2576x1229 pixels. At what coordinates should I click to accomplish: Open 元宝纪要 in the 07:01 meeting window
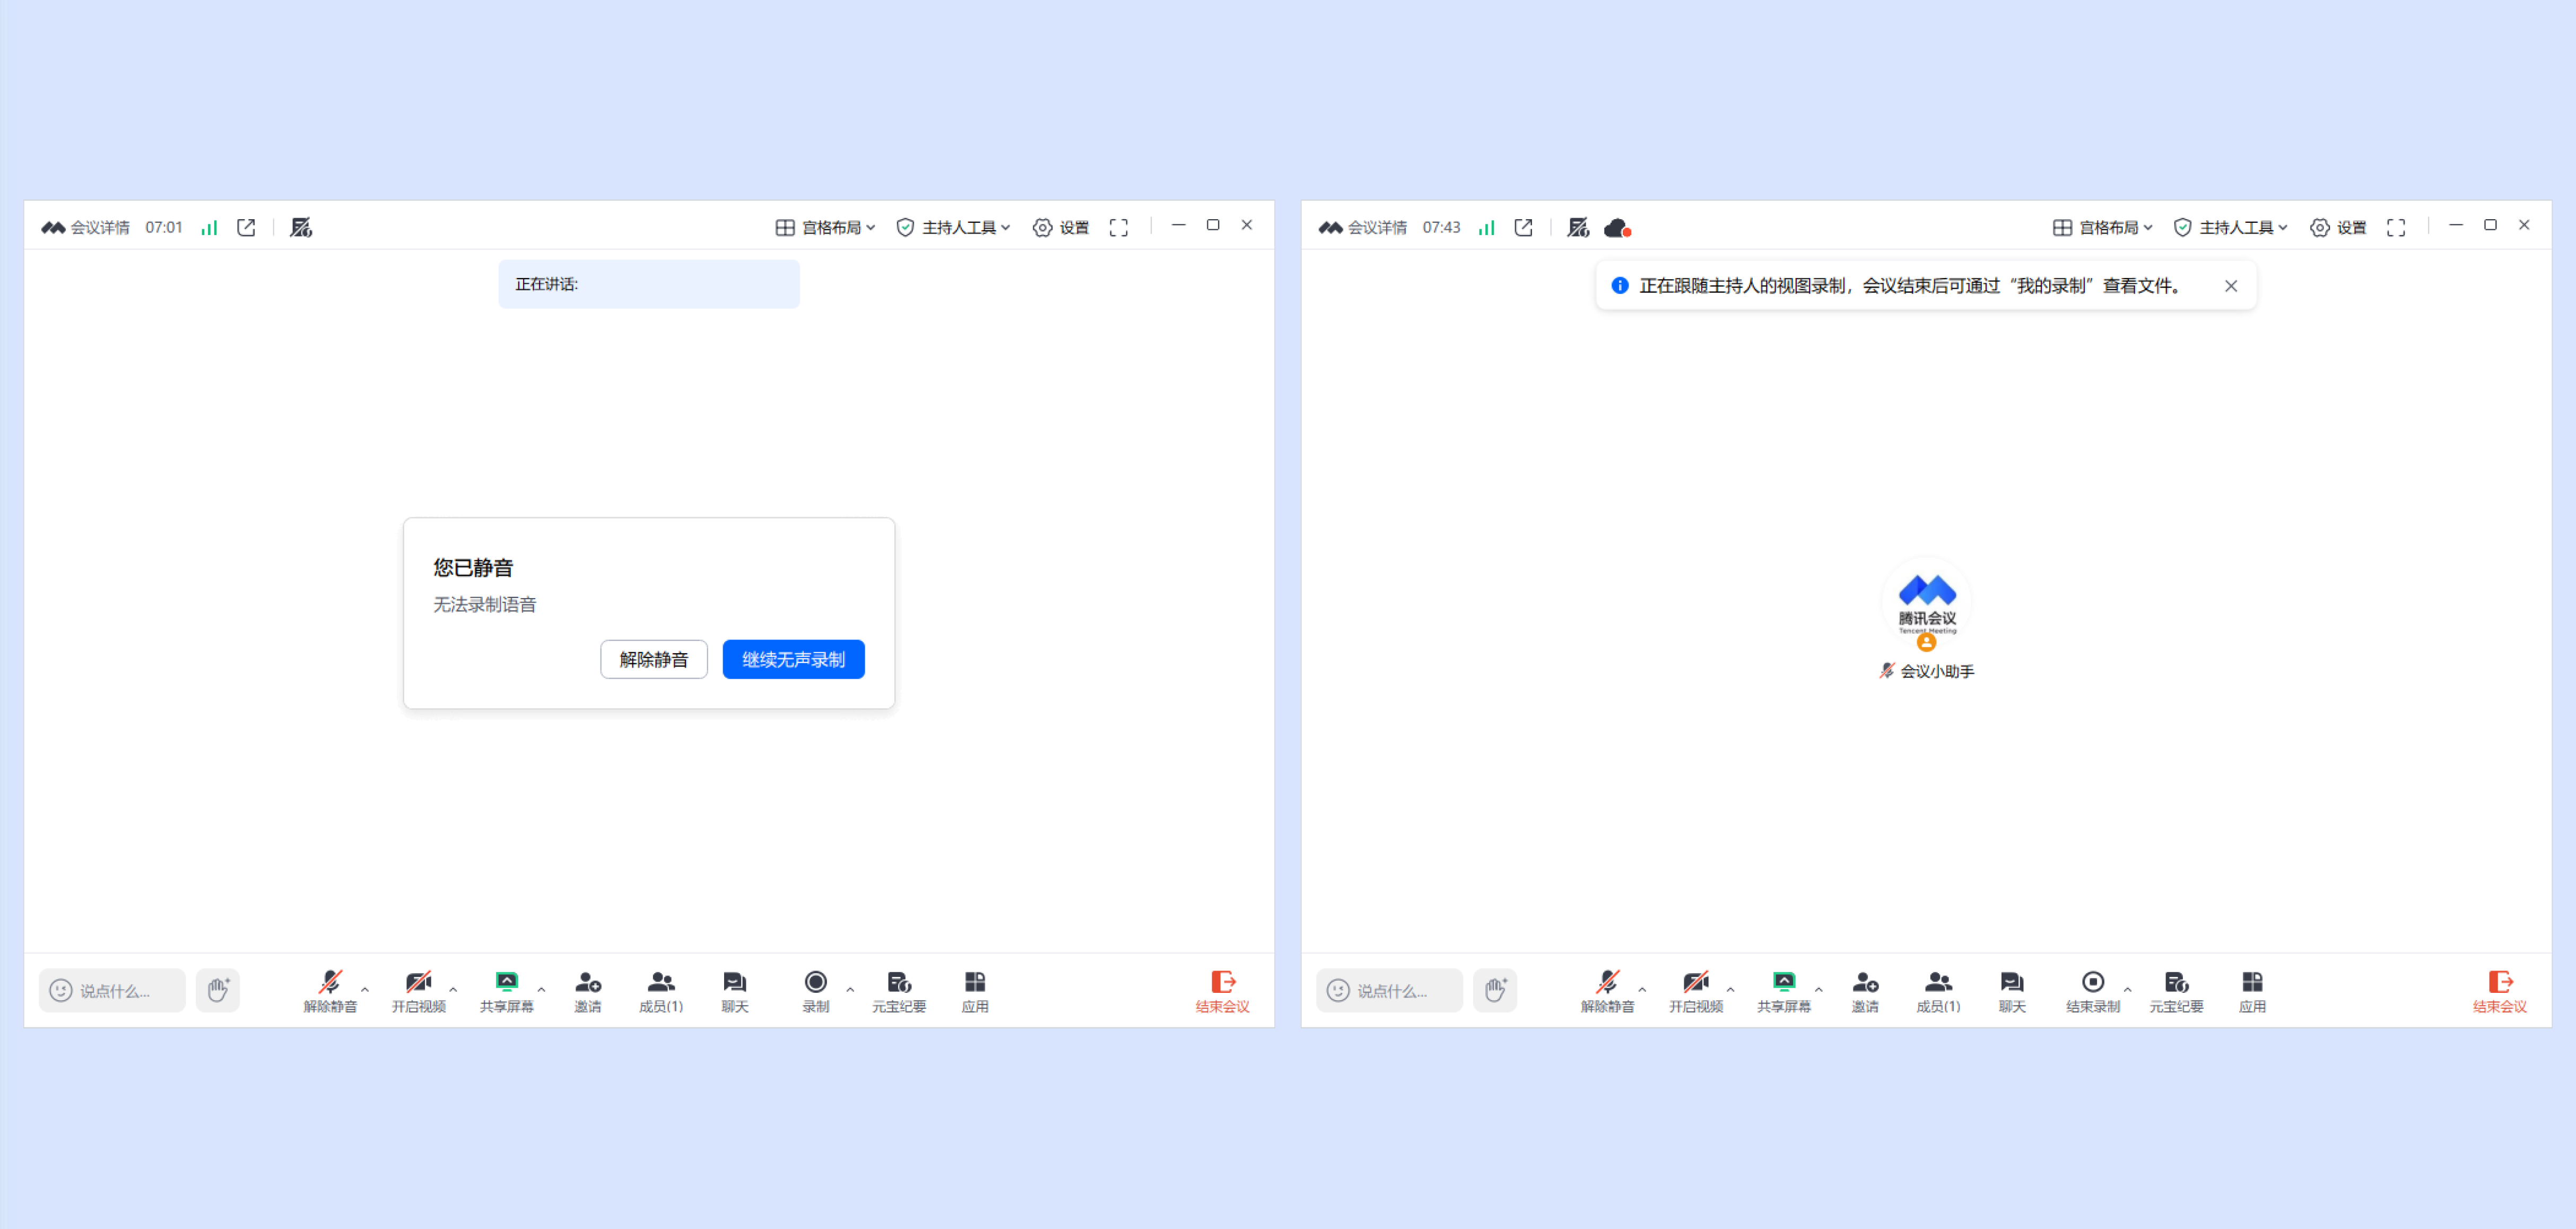click(x=898, y=983)
